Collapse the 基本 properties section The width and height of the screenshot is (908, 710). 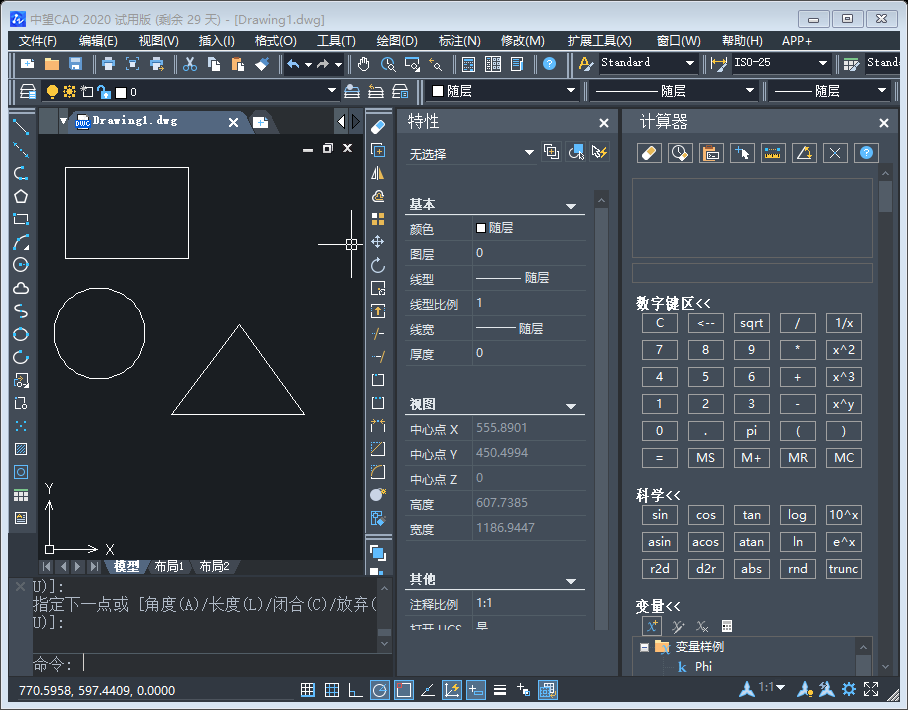[572, 205]
